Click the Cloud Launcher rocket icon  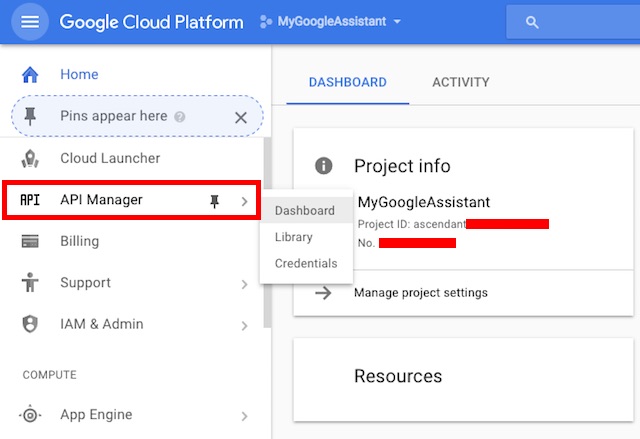[30, 158]
